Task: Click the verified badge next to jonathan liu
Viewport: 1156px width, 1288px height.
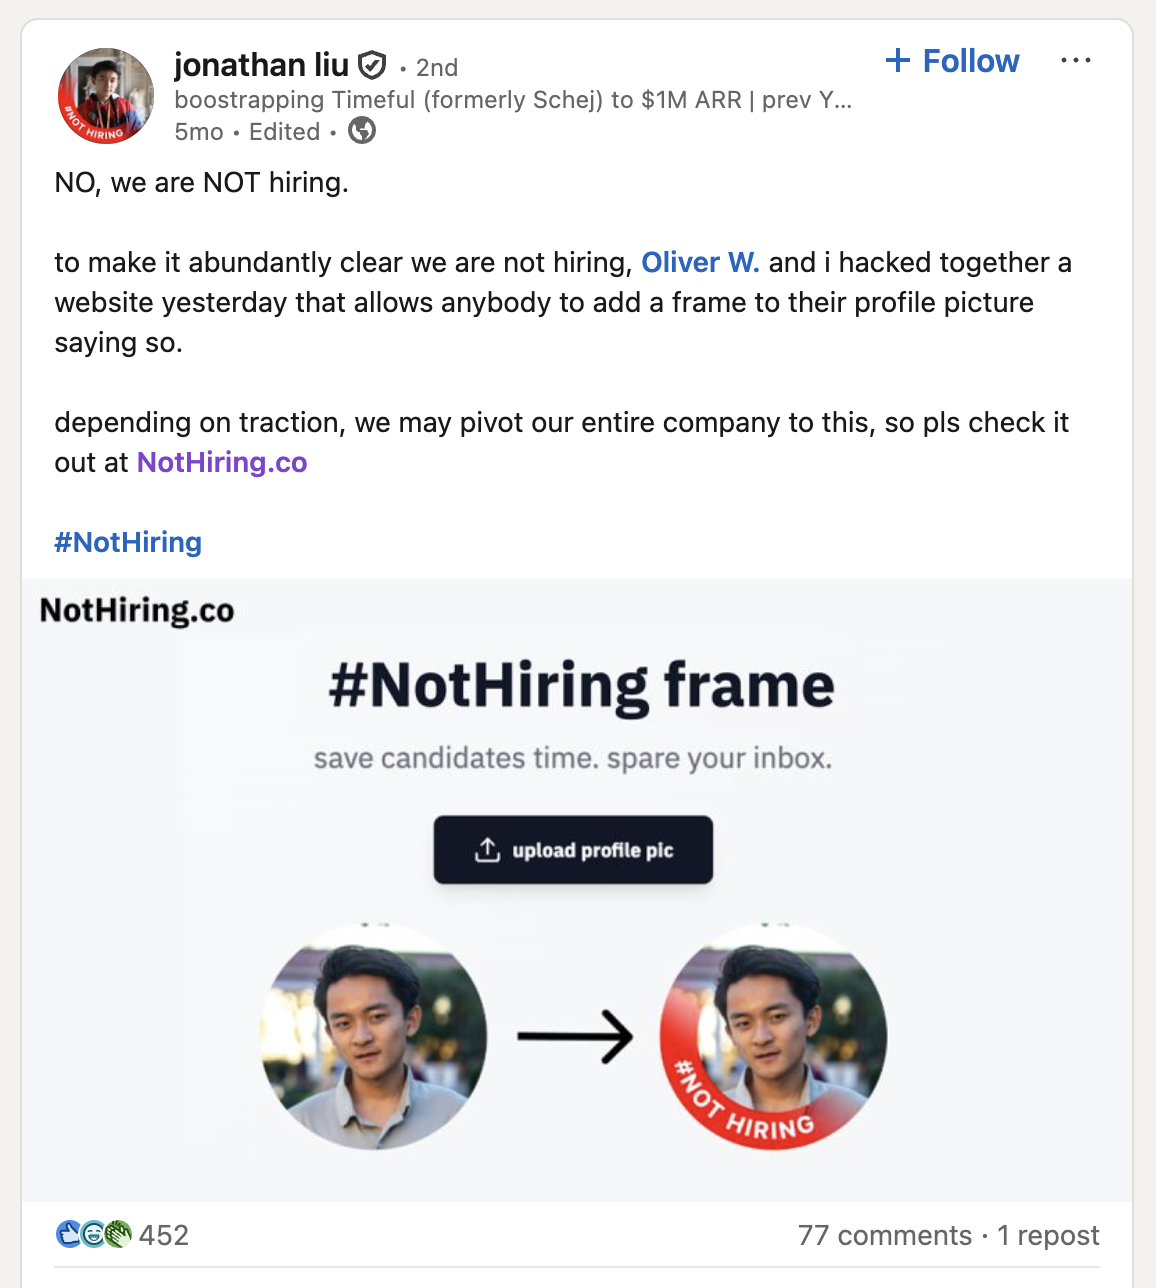Action: [x=372, y=66]
